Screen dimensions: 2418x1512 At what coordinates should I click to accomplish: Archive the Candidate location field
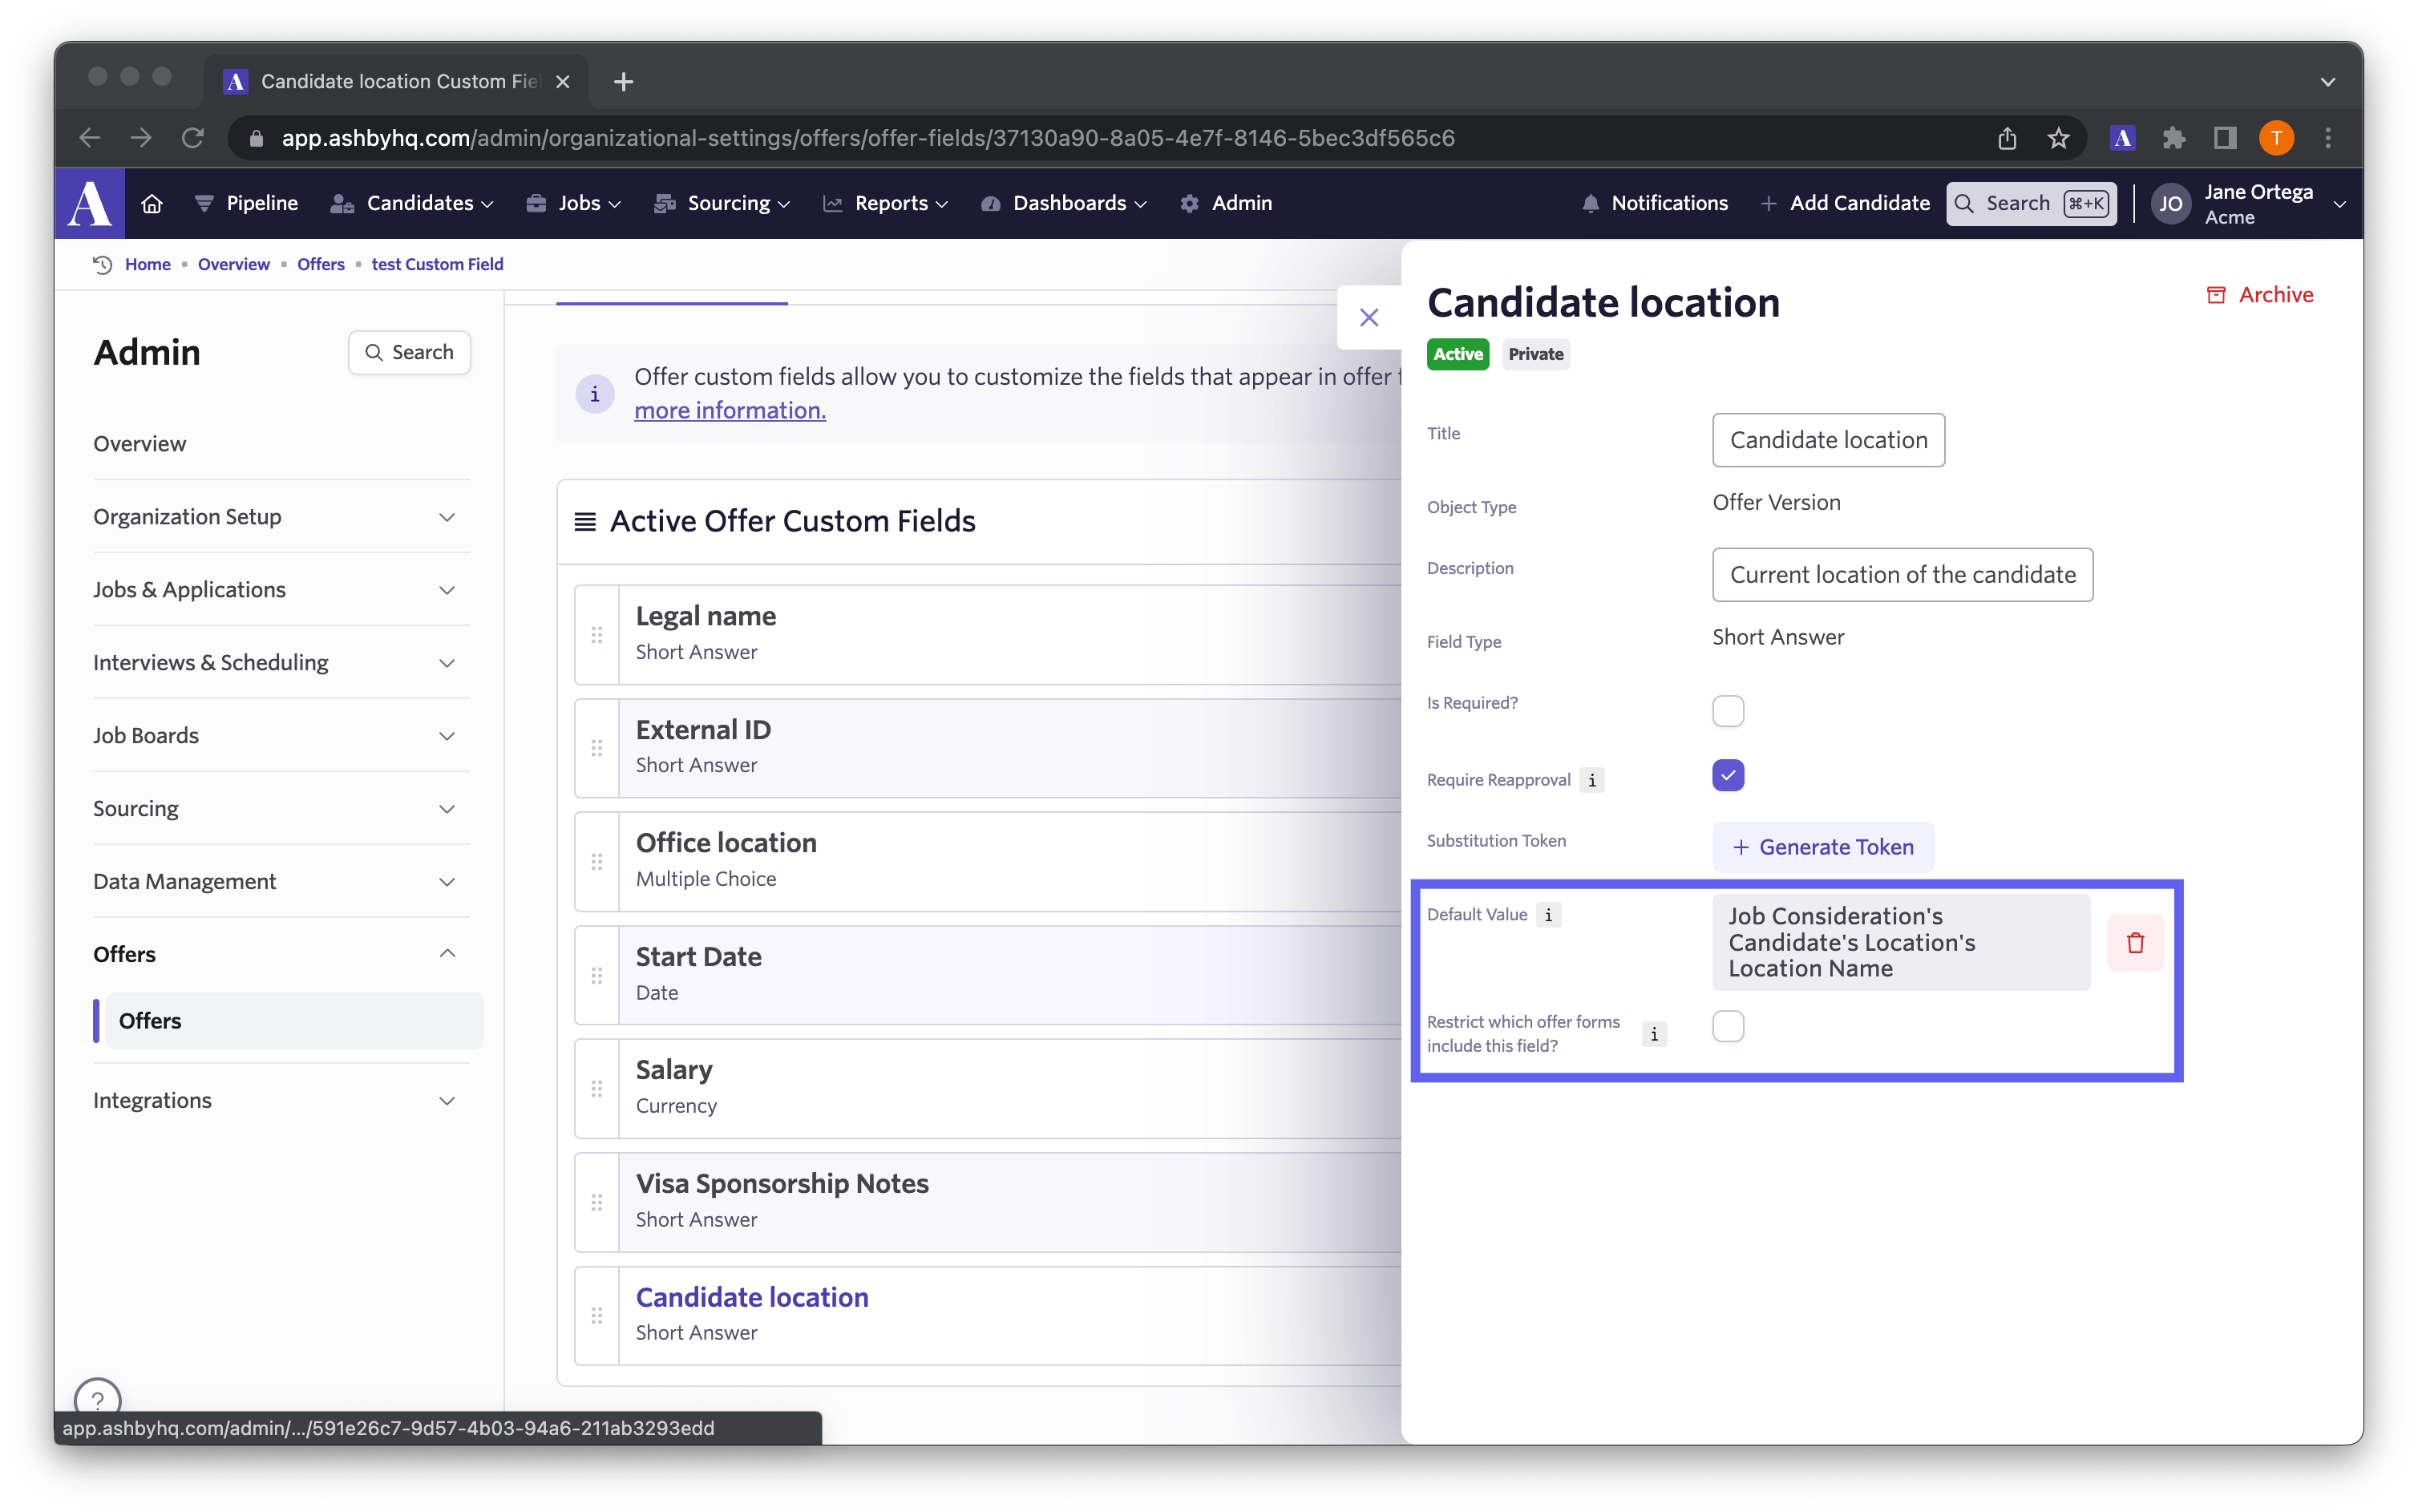(2260, 295)
